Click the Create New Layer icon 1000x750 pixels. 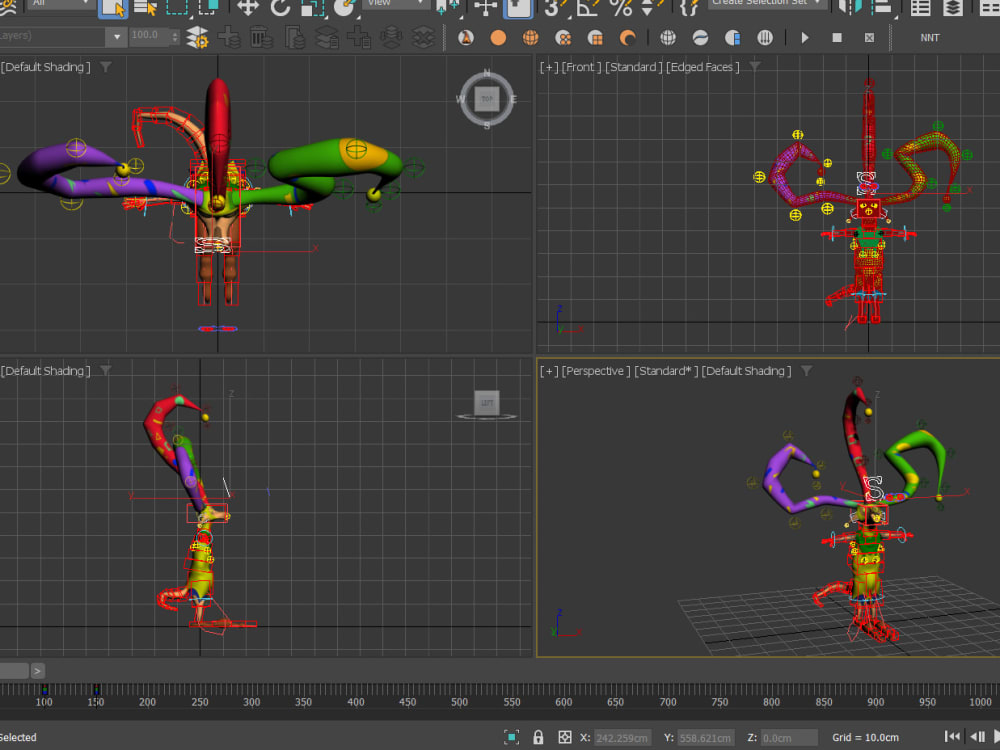(x=228, y=37)
